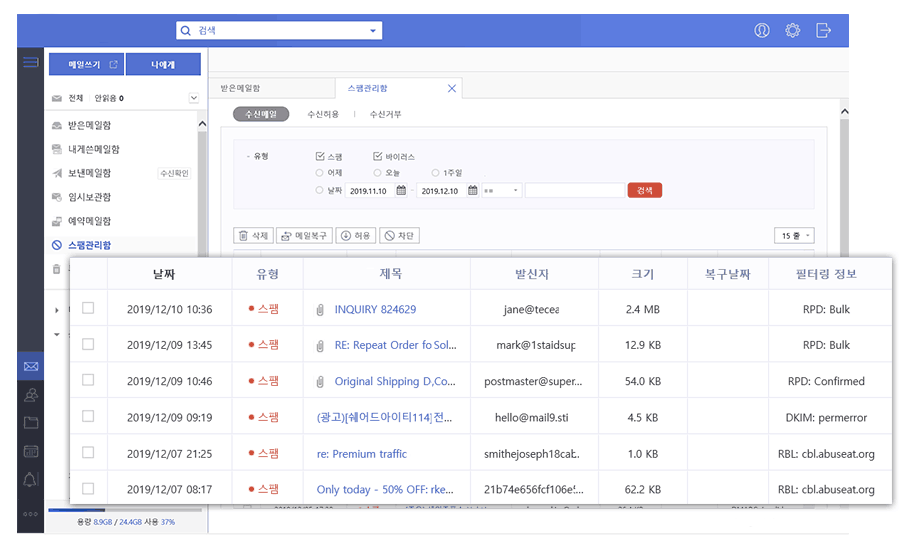900x550 pixels.
Task: Click the 수신확인 button
Action: click(174, 173)
